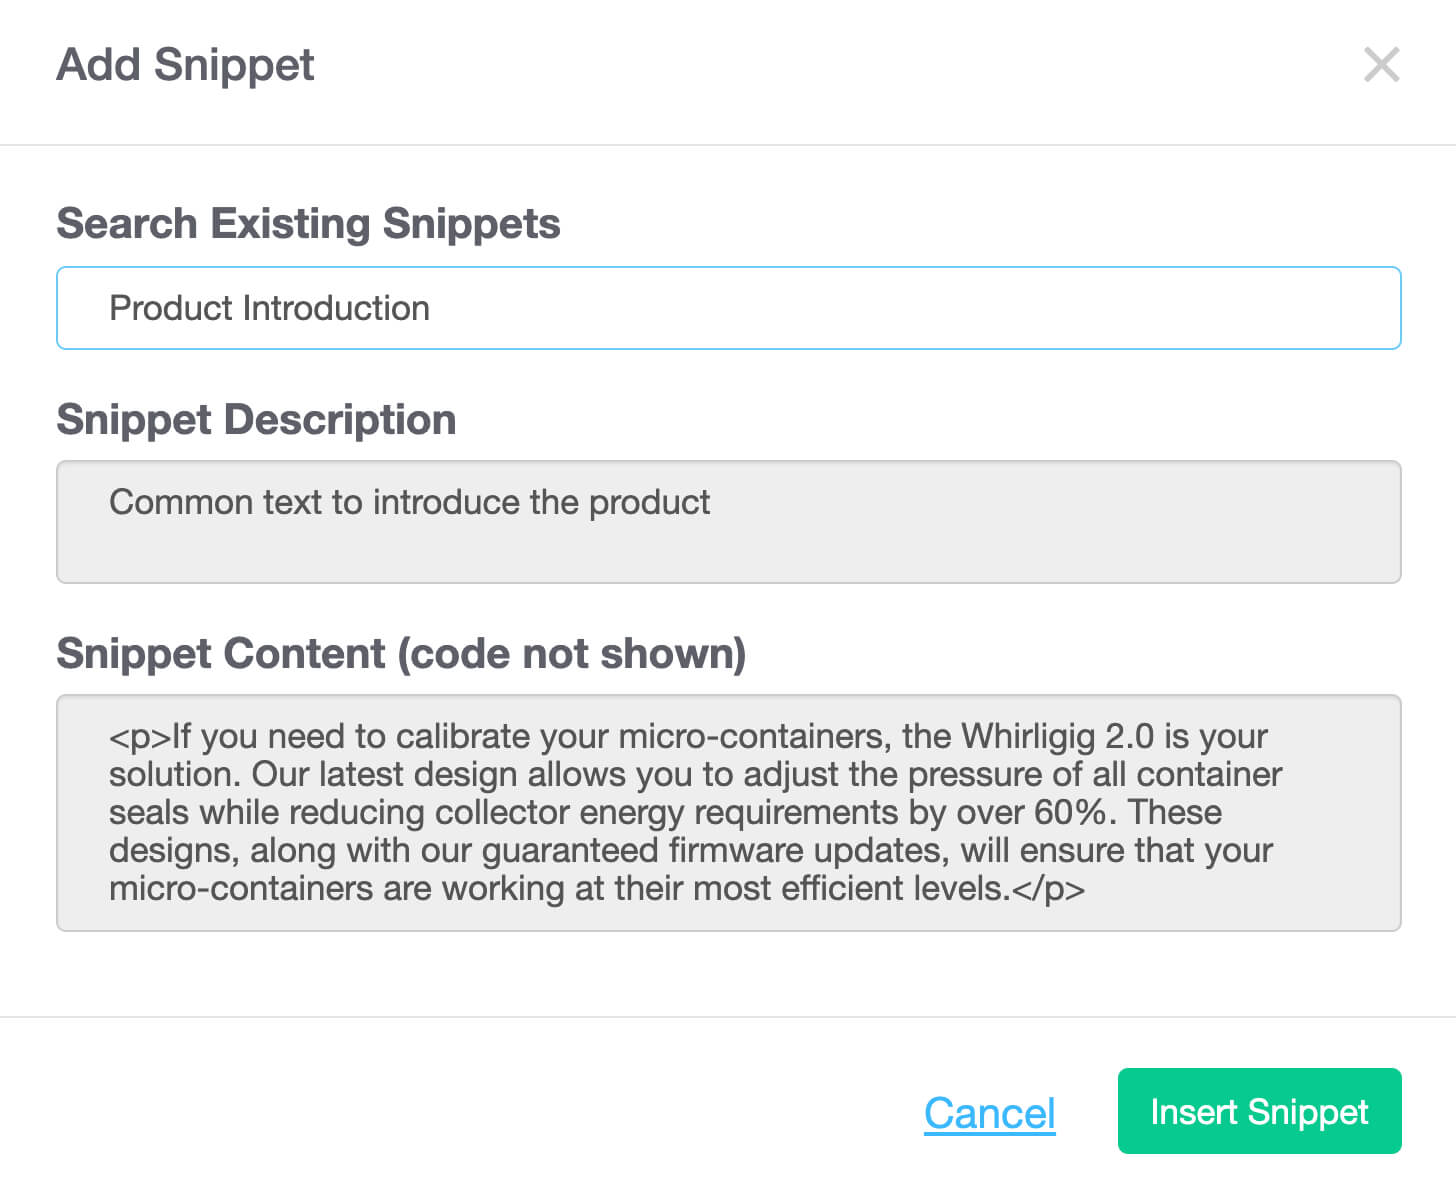Select the Snippet Description text area

[728, 522]
